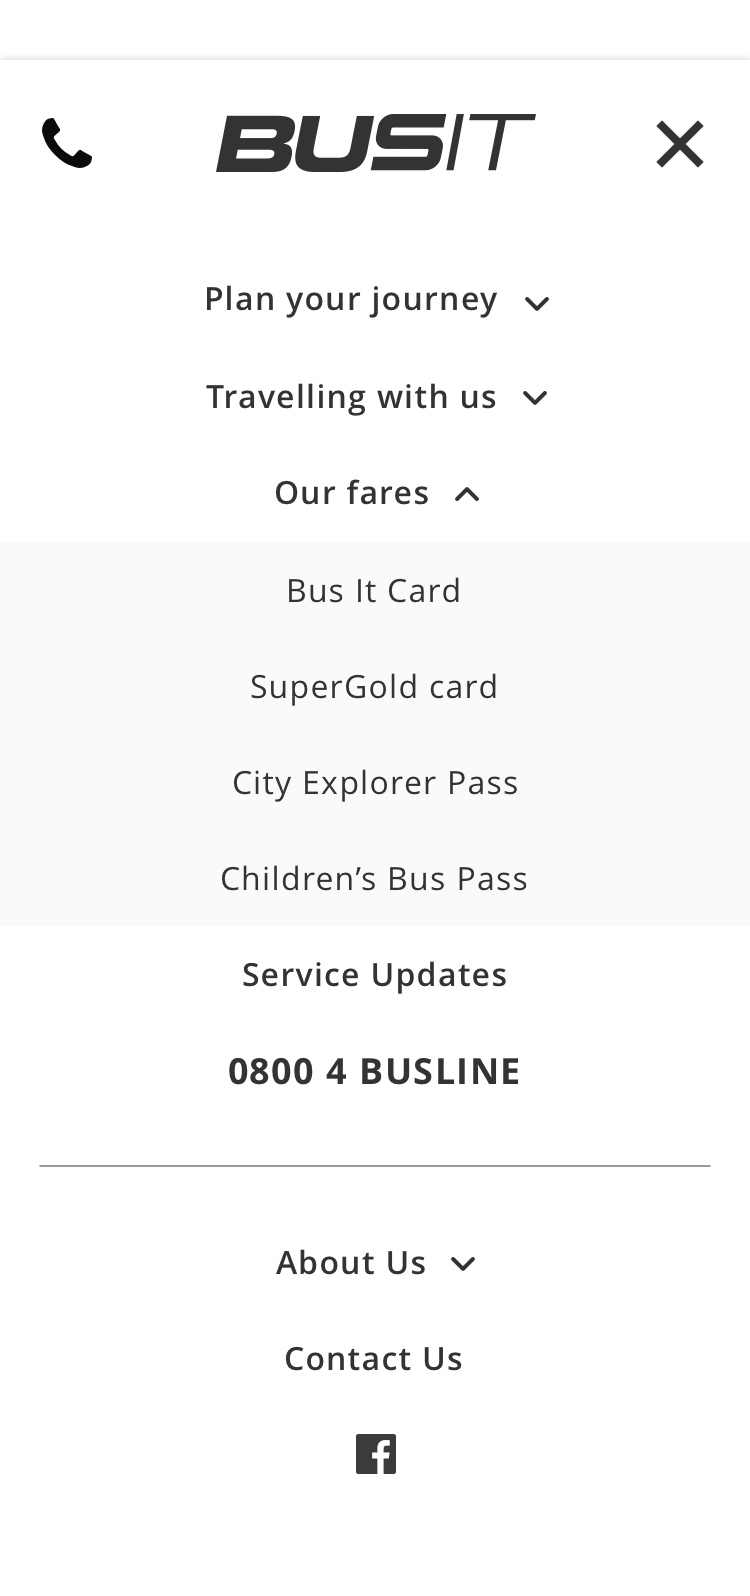Open the Service Updates page
750x1596 pixels.
point(375,975)
